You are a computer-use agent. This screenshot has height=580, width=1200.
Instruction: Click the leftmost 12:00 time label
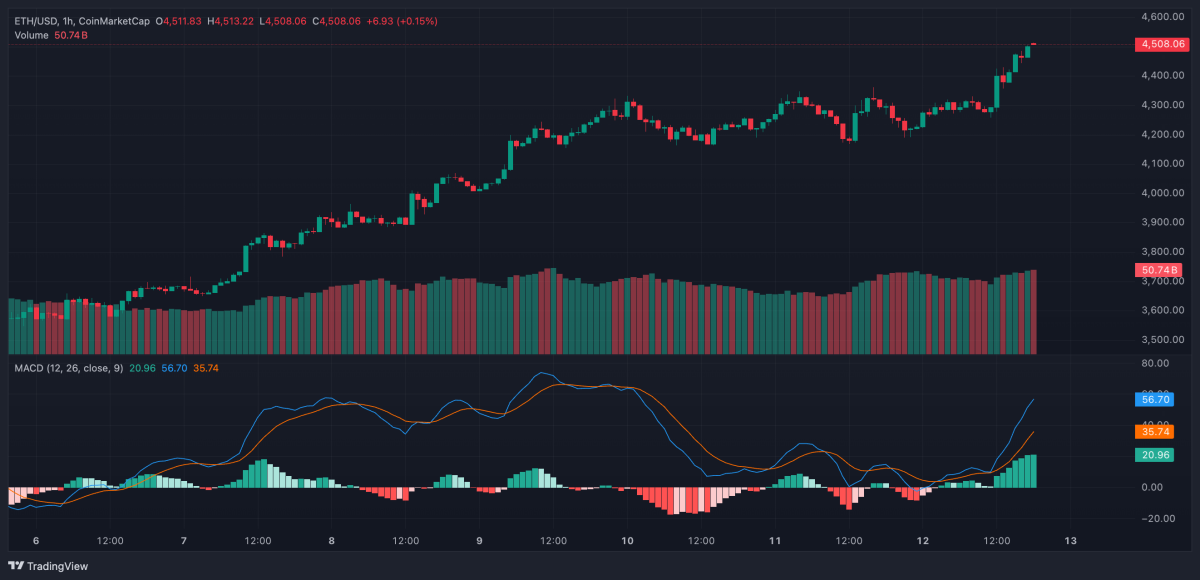click(x=110, y=539)
